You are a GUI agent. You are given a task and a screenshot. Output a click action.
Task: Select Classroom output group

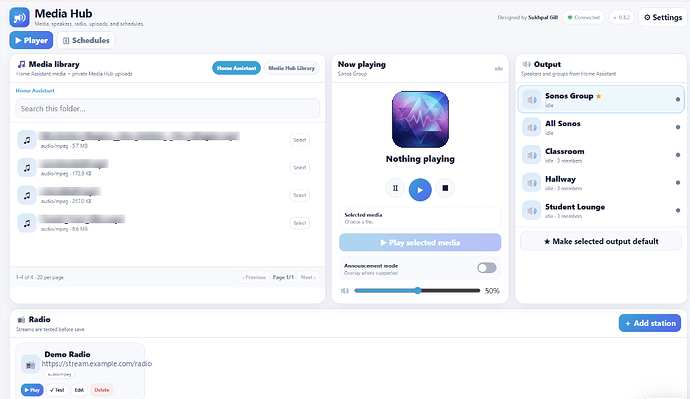(601, 155)
